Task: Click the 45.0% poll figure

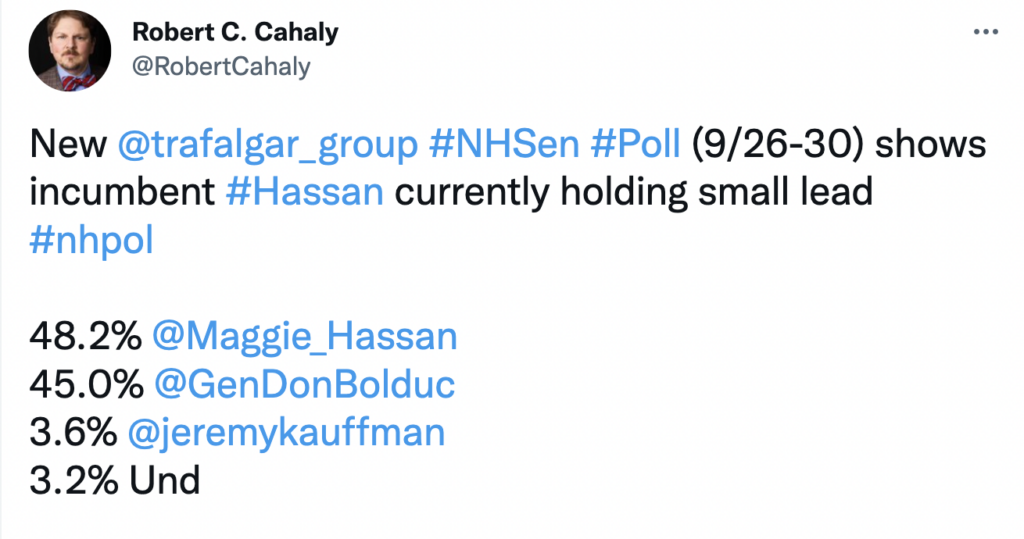Action: coord(86,385)
